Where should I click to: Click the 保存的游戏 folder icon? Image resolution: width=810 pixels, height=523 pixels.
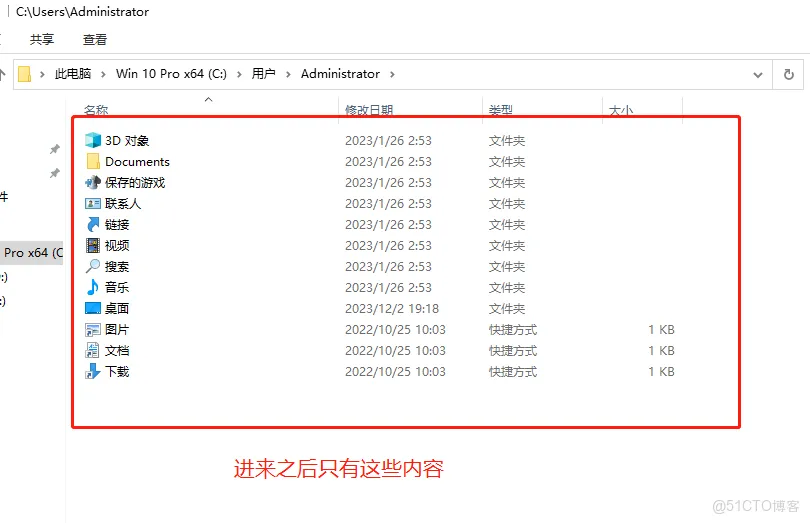[93, 183]
